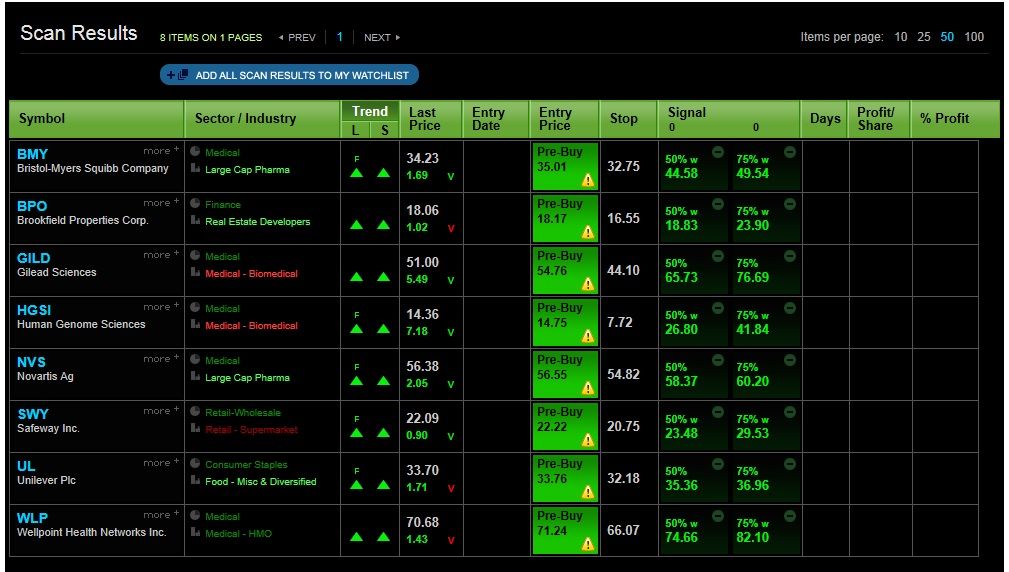Viewport: 1009px width, 572px height.
Task: Collapse the HGSI 50% signal target
Action: tap(717, 309)
